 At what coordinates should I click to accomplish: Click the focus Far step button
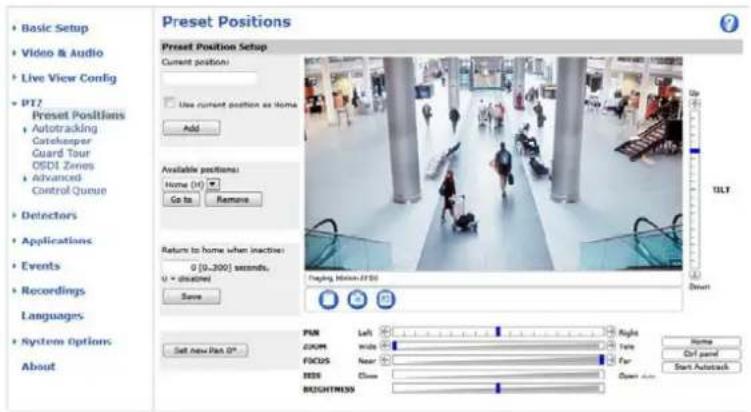[x=611, y=360]
